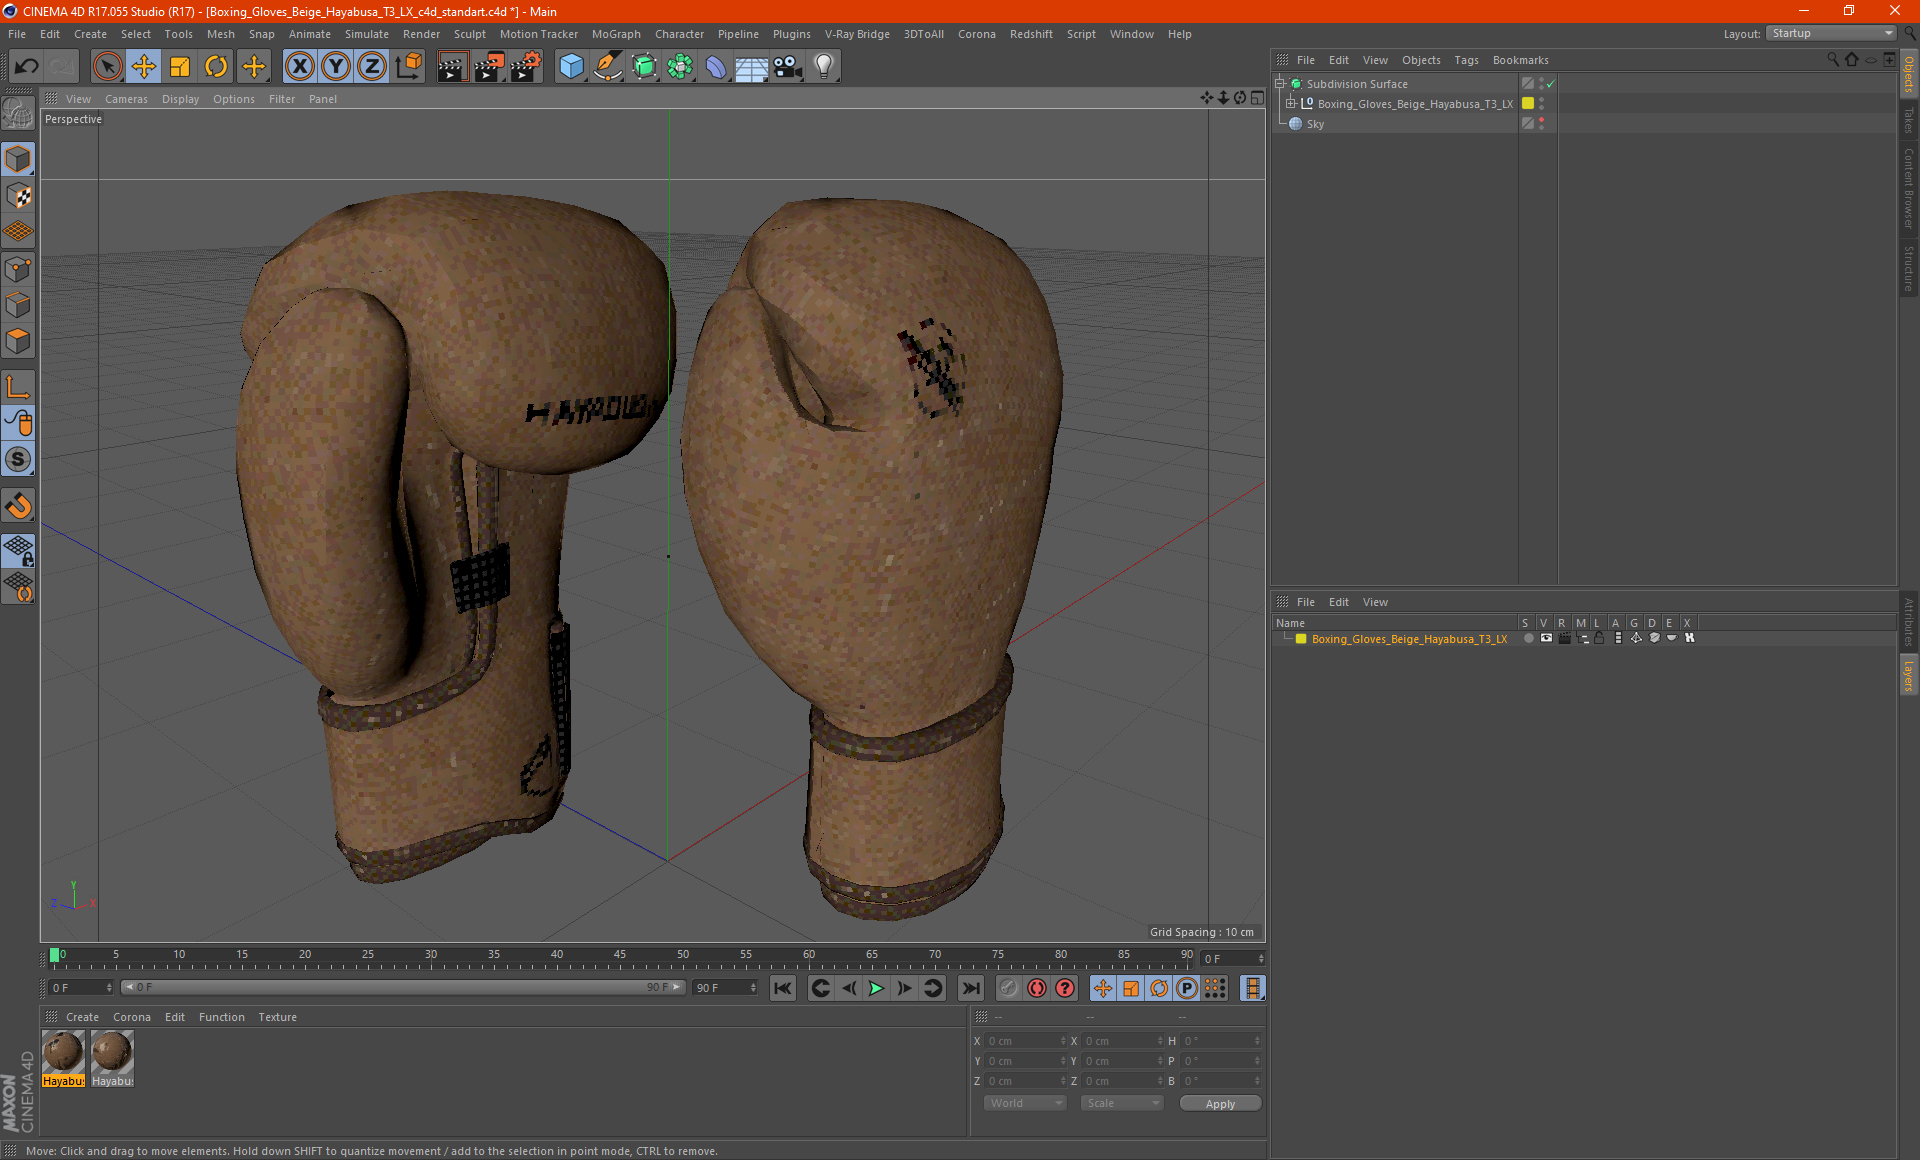
Task: Enable Polygons mode in left sidebar
Action: [x=18, y=341]
